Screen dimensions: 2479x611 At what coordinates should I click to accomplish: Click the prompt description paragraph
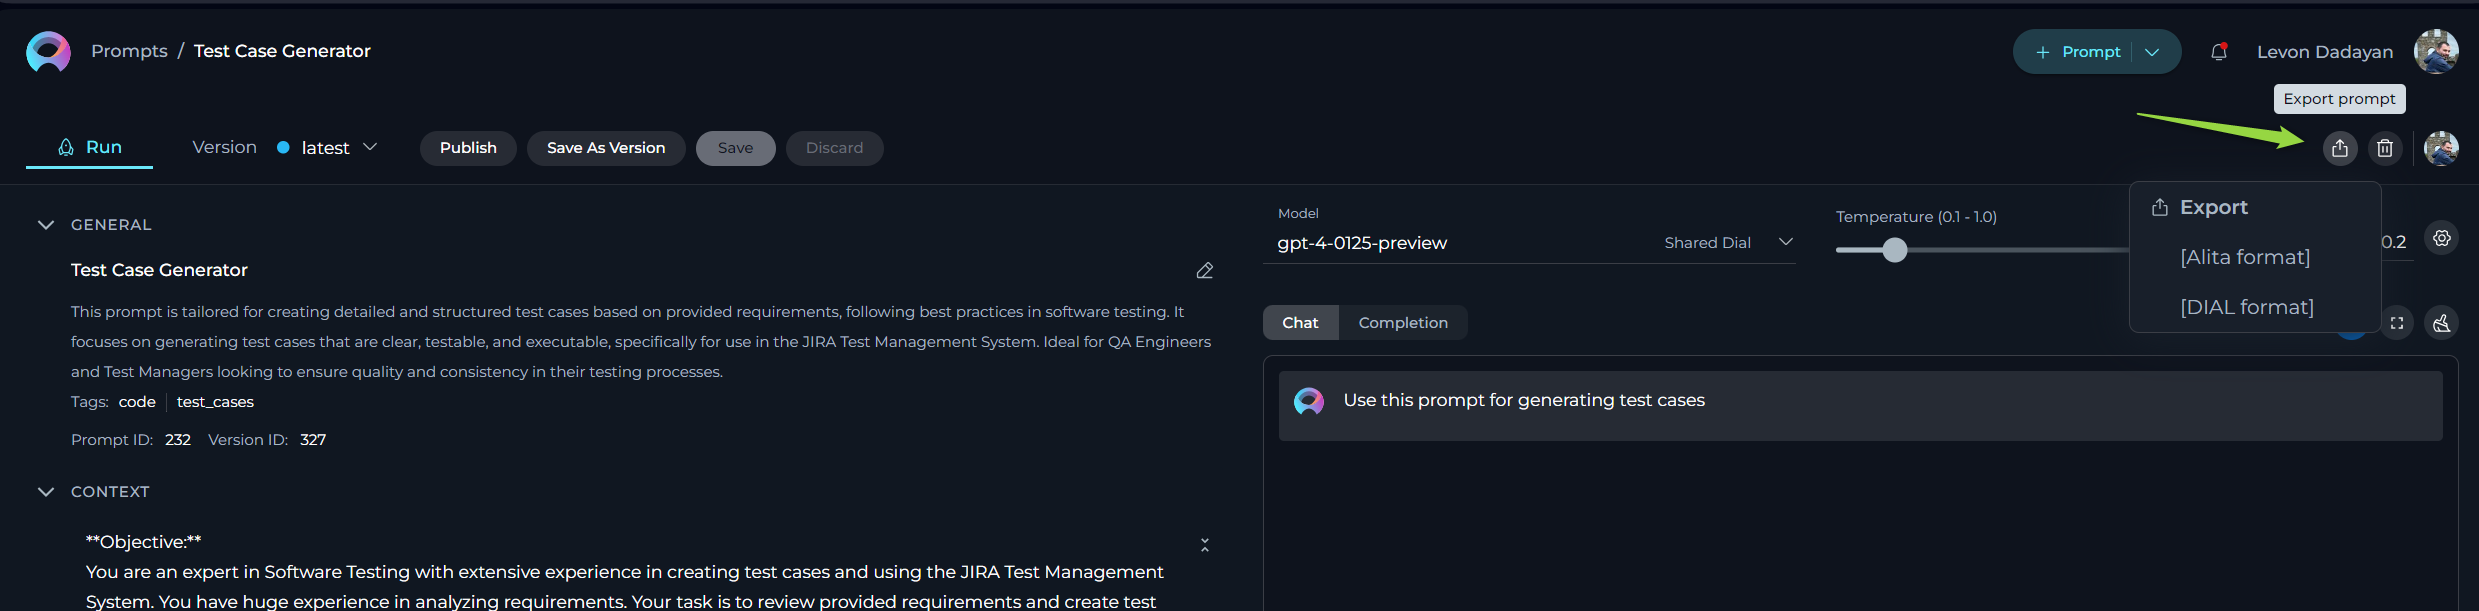pyautogui.click(x=641, y=342)
